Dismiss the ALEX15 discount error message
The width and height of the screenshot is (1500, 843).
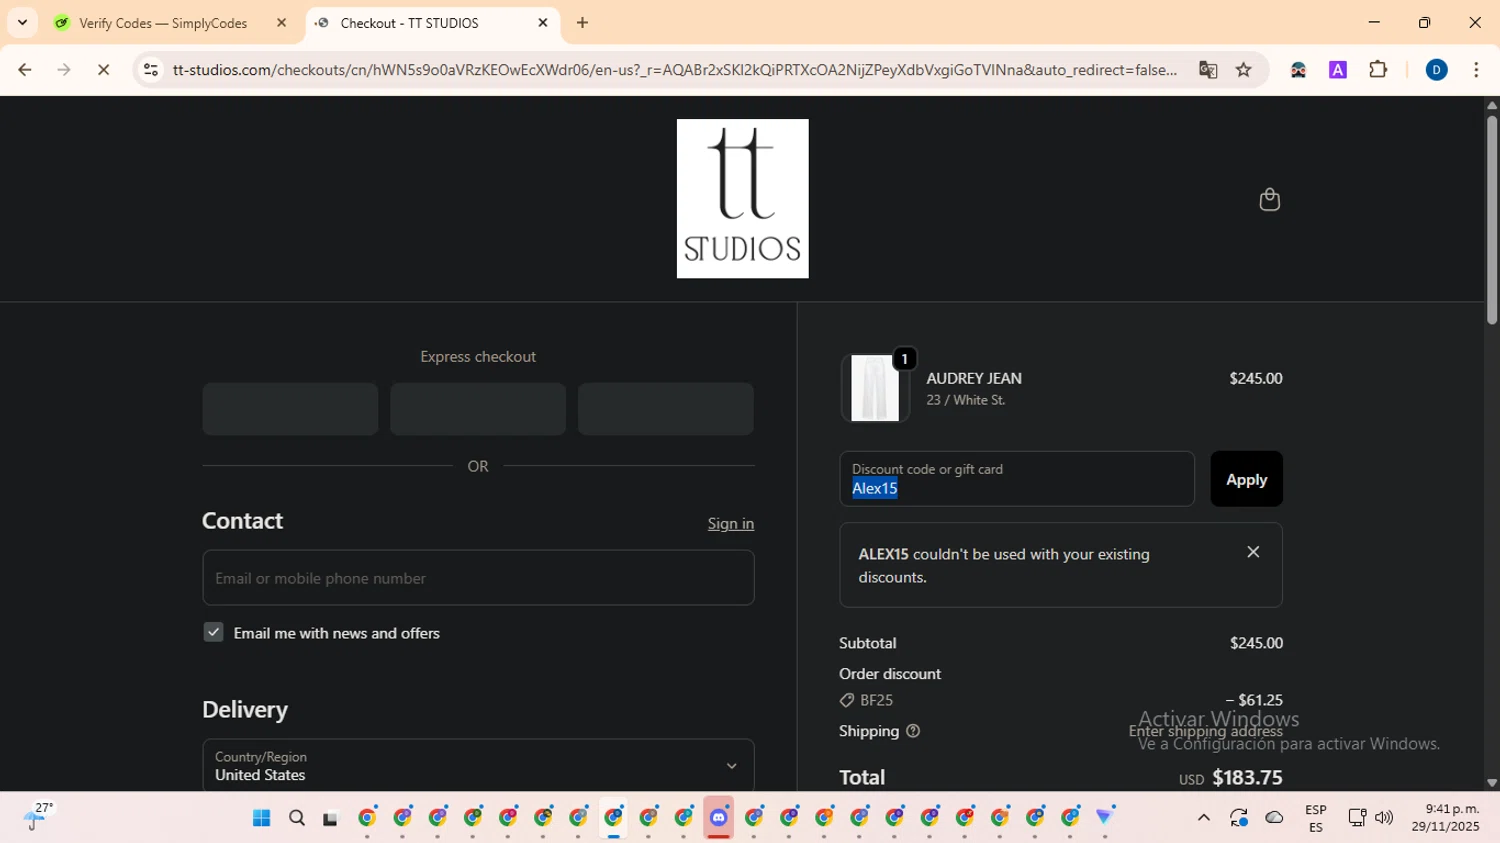point(1253,552)
